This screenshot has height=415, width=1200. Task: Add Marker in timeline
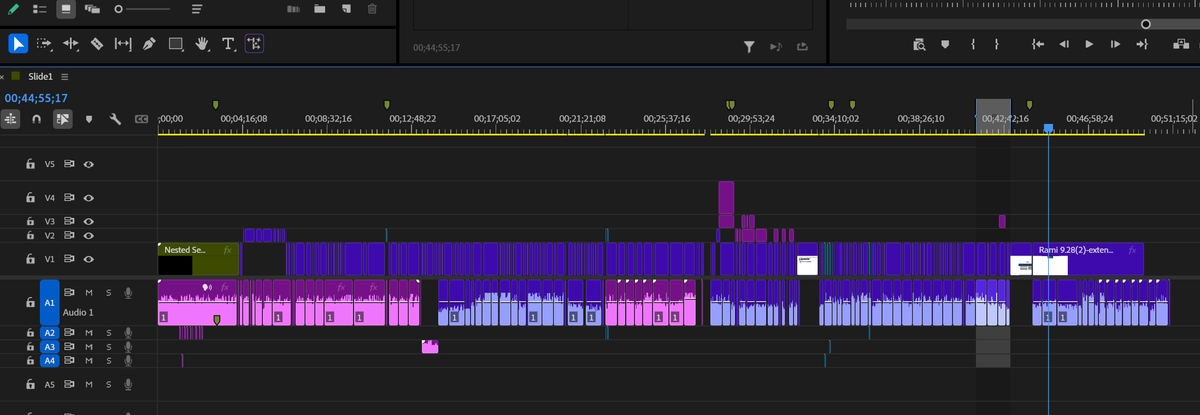[89, 119]
